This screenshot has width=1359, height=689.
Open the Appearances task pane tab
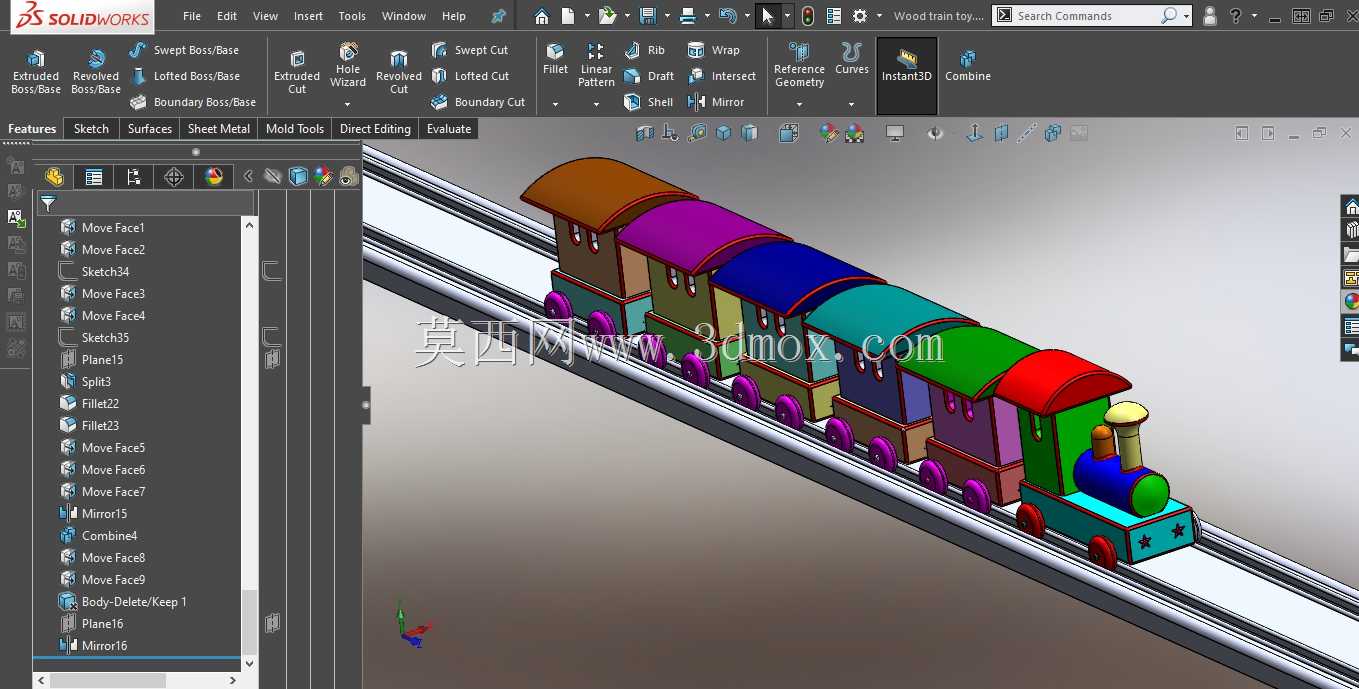coord(1350,300)
